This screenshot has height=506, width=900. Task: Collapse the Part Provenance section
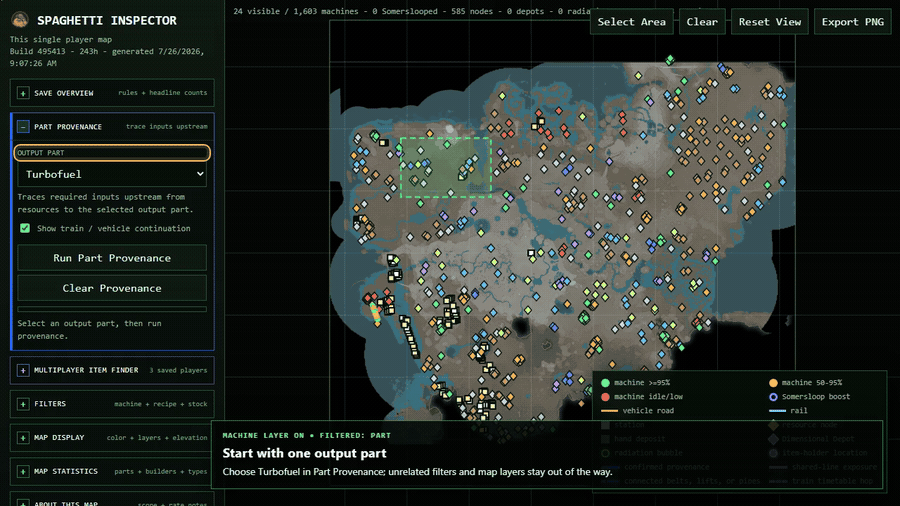(x=23, y=127)
